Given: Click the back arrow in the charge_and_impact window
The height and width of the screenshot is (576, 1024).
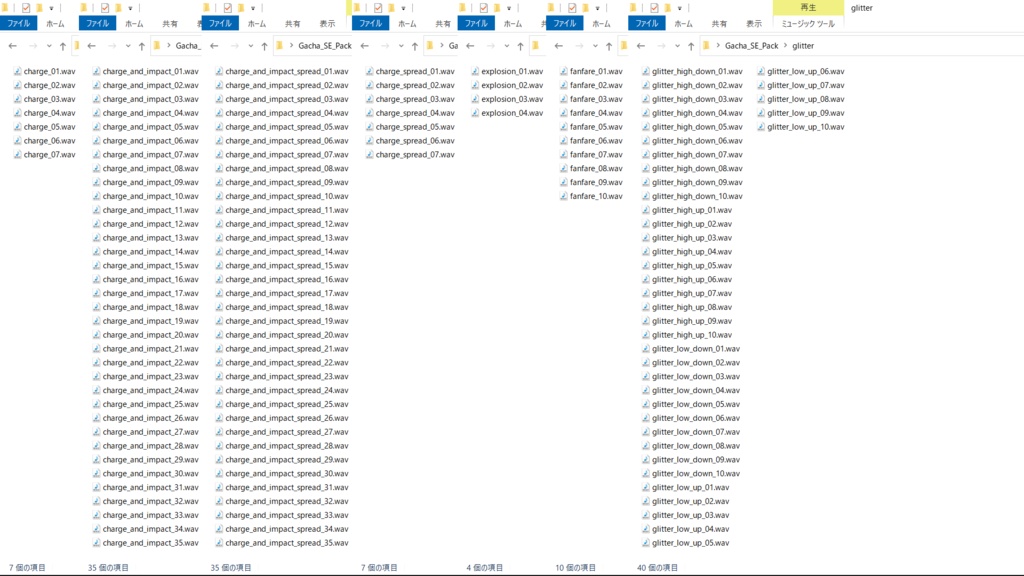Looking at the screenshot, I should [x=91, y=46].
